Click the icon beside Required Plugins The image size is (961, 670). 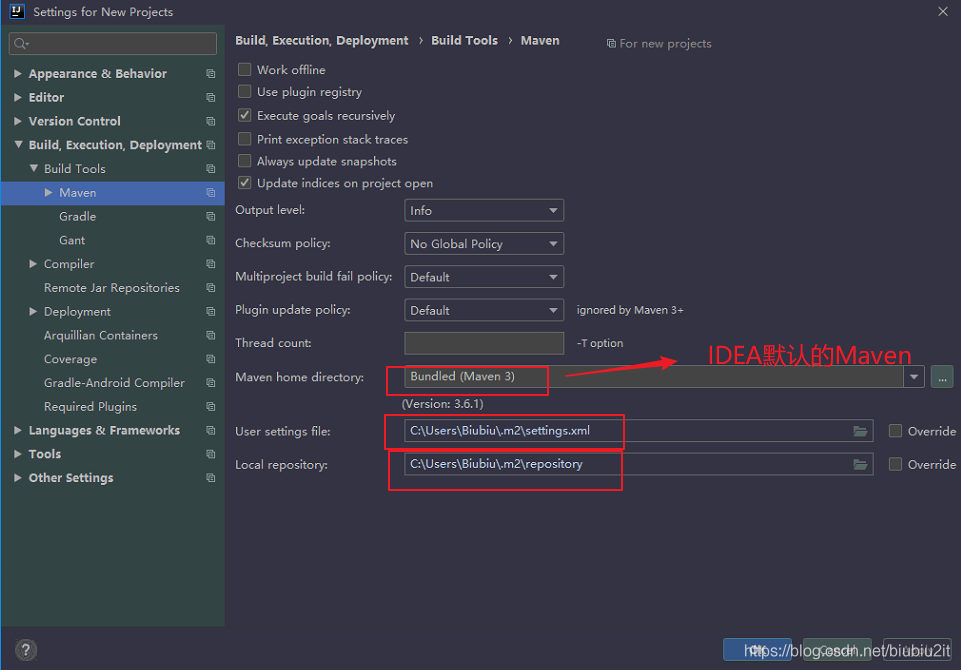tap(211, 406)
